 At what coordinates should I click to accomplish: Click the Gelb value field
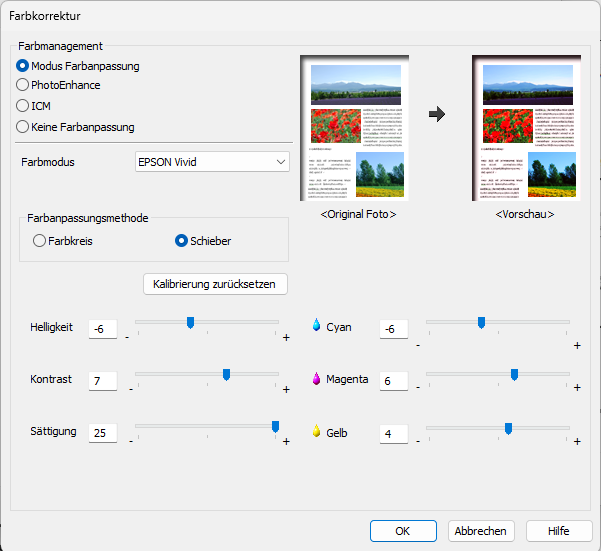coord(394,434)
